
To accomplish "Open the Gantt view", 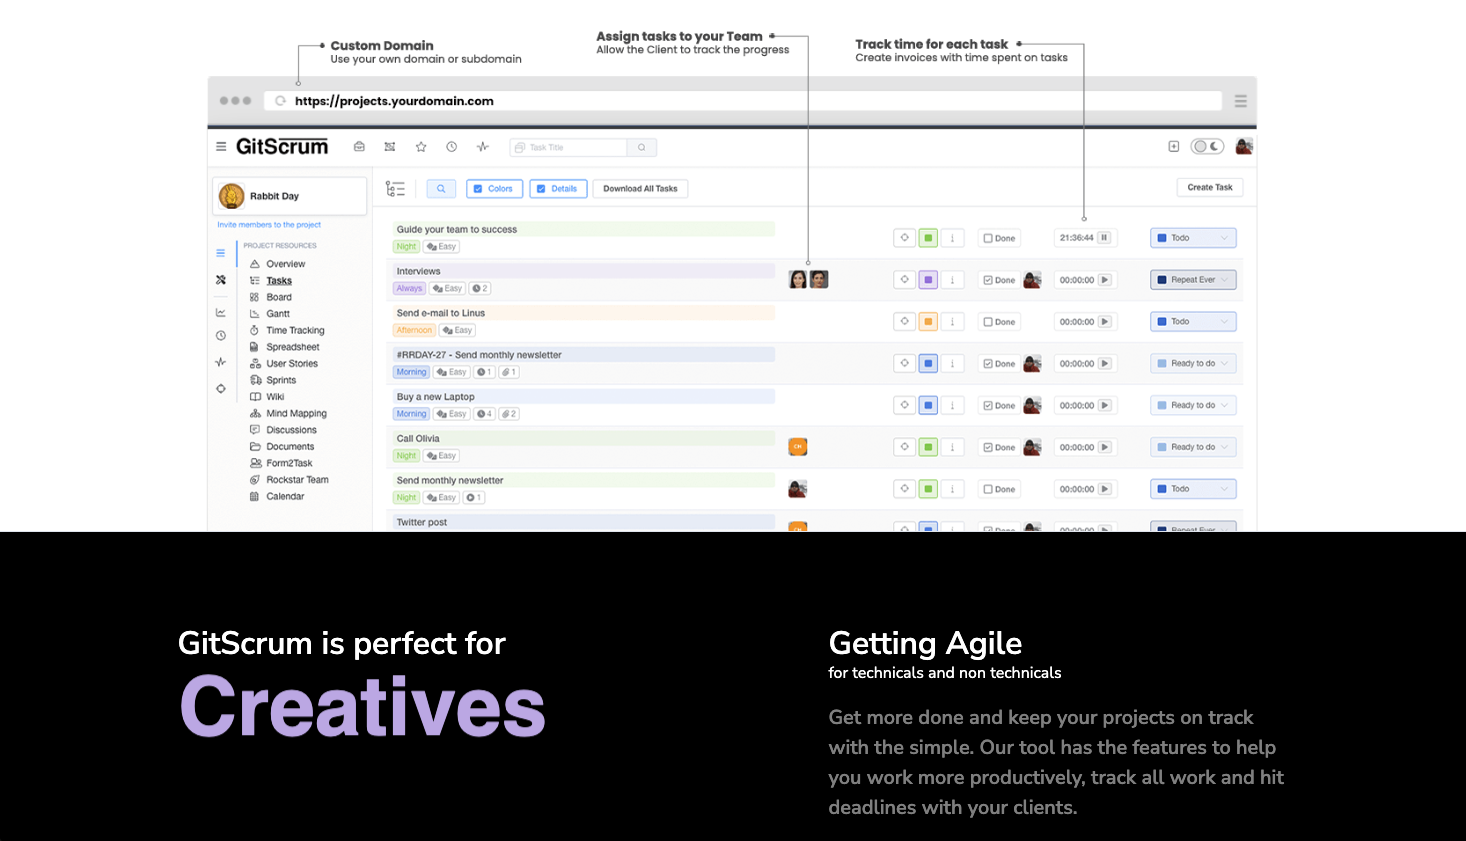I will [278, 314].
